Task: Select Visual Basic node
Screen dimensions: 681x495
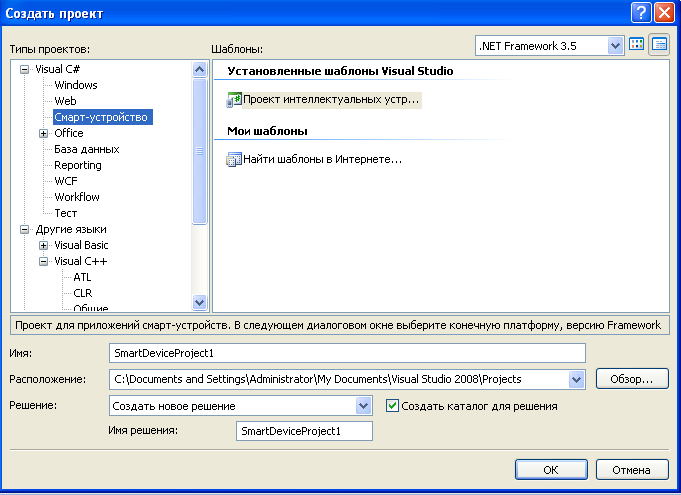Action: (81, 245)
